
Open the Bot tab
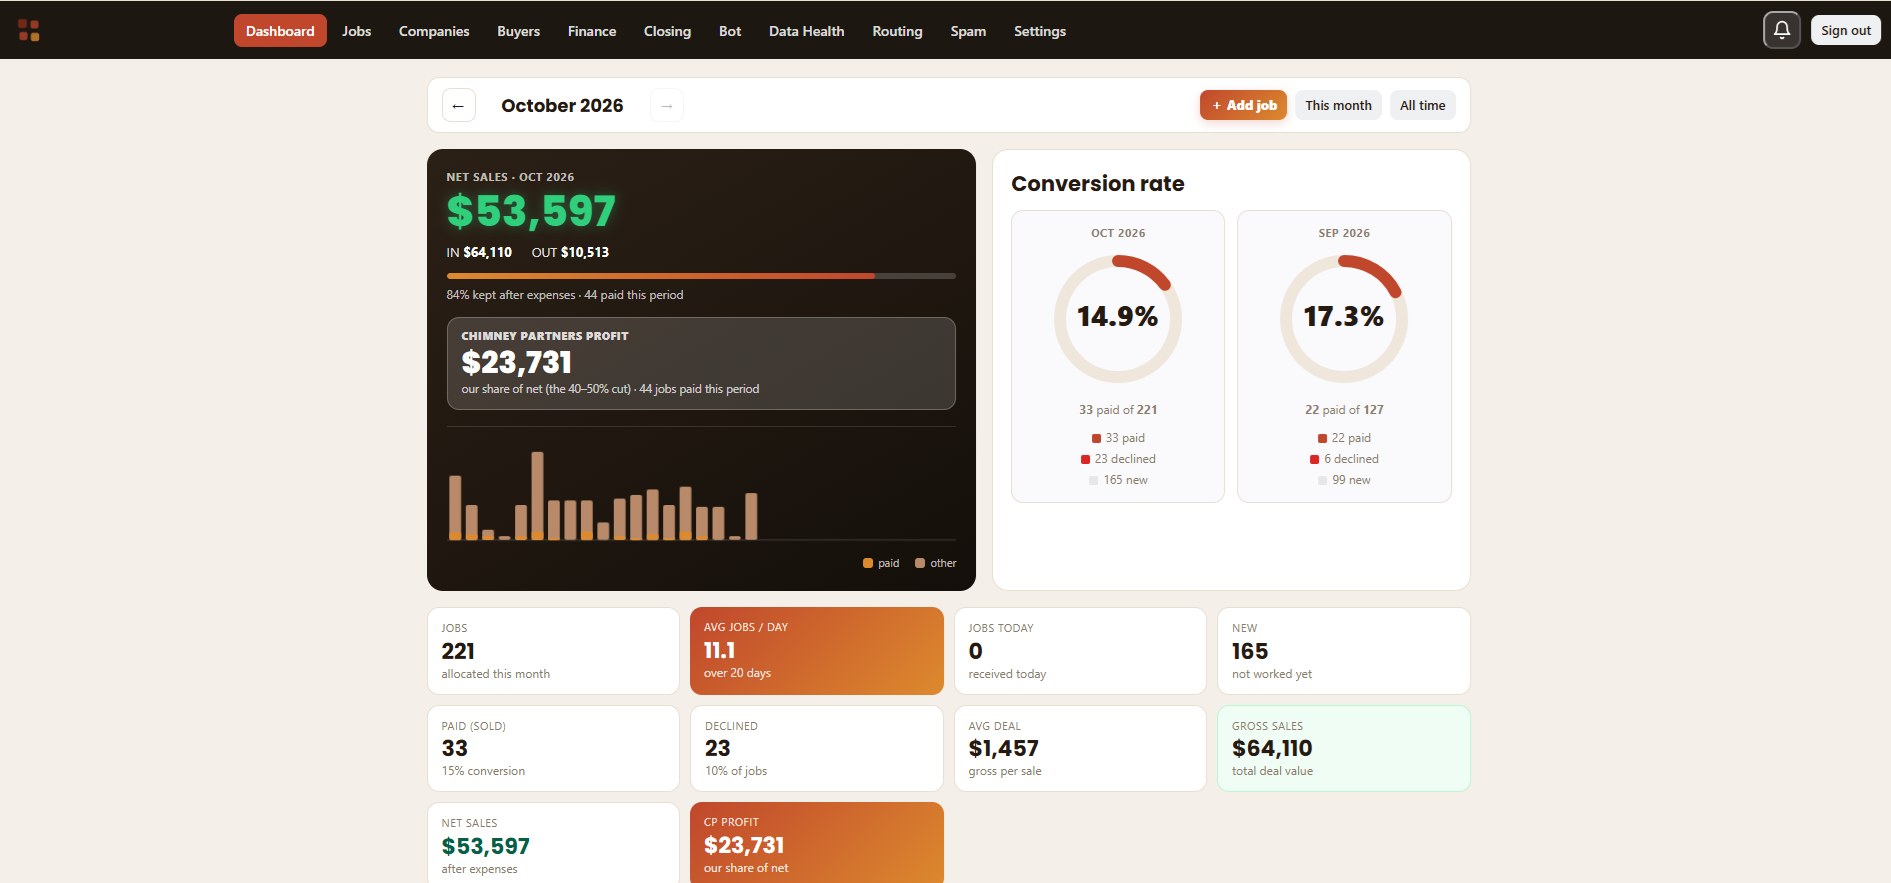[x=730, y=31]
